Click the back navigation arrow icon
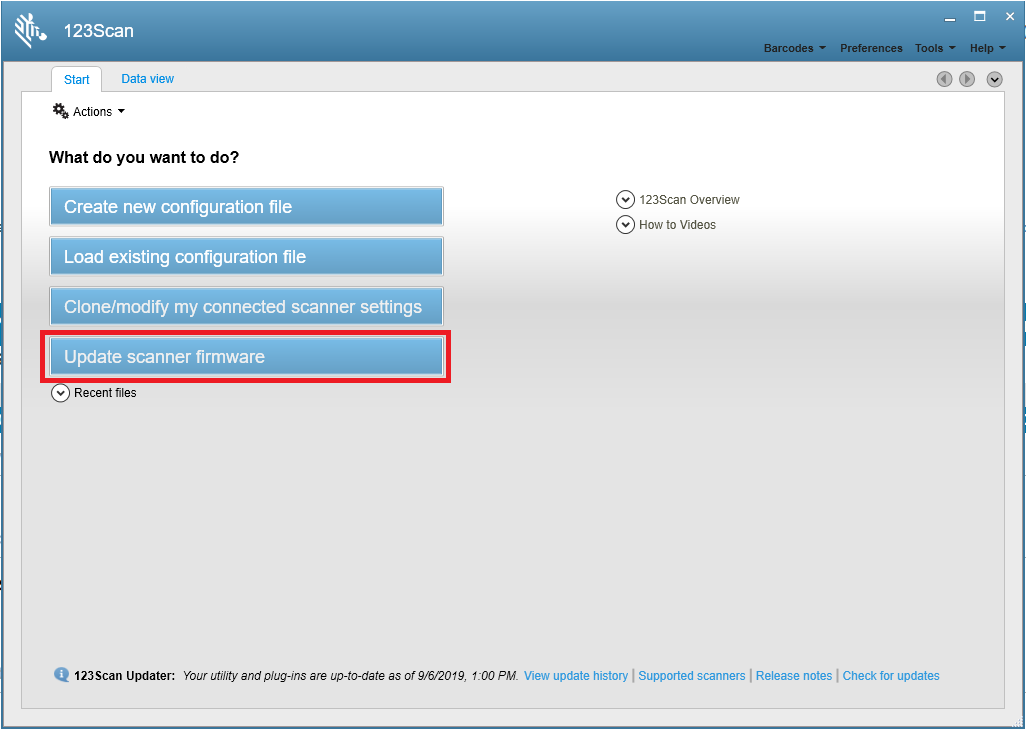 pyautogui.click(x=944, y=78)
